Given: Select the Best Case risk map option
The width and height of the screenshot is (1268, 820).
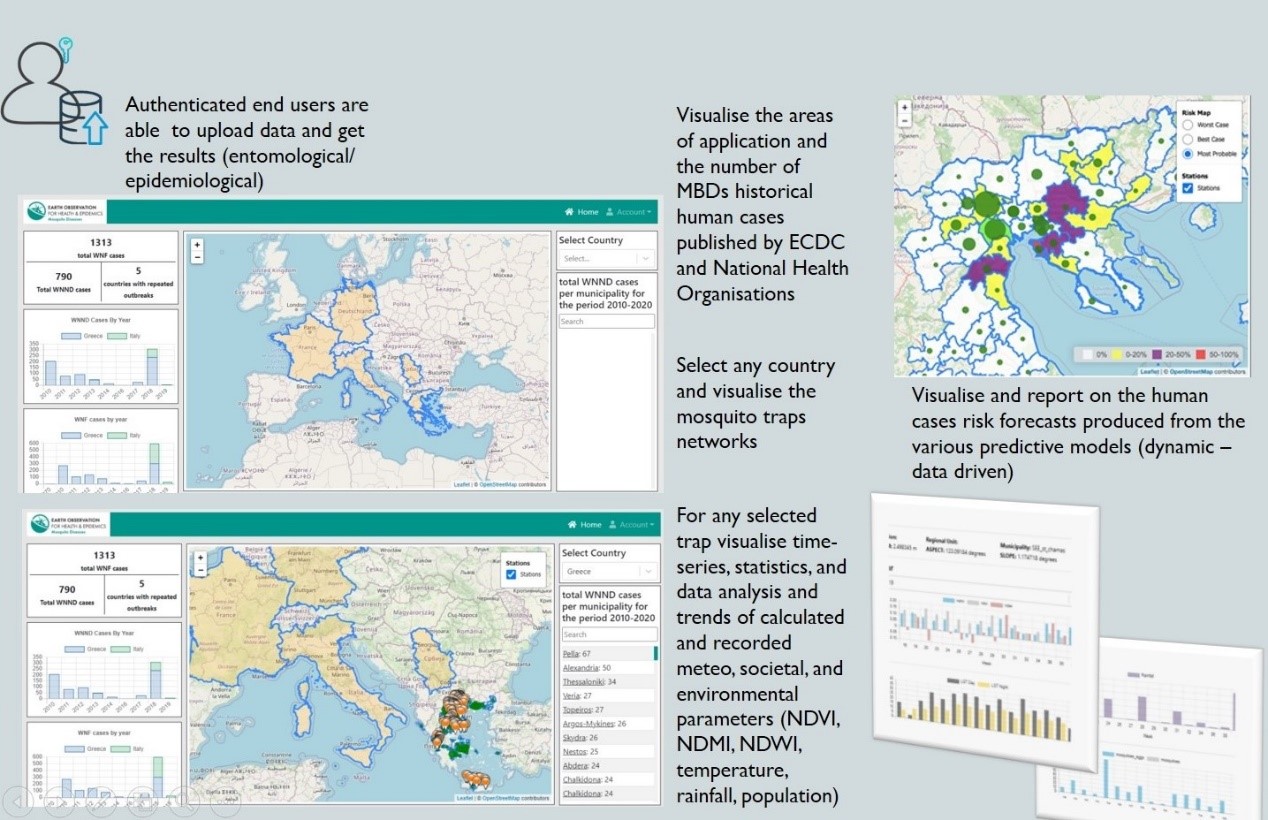Looking at the screenshot, I should click(1187, 140).
